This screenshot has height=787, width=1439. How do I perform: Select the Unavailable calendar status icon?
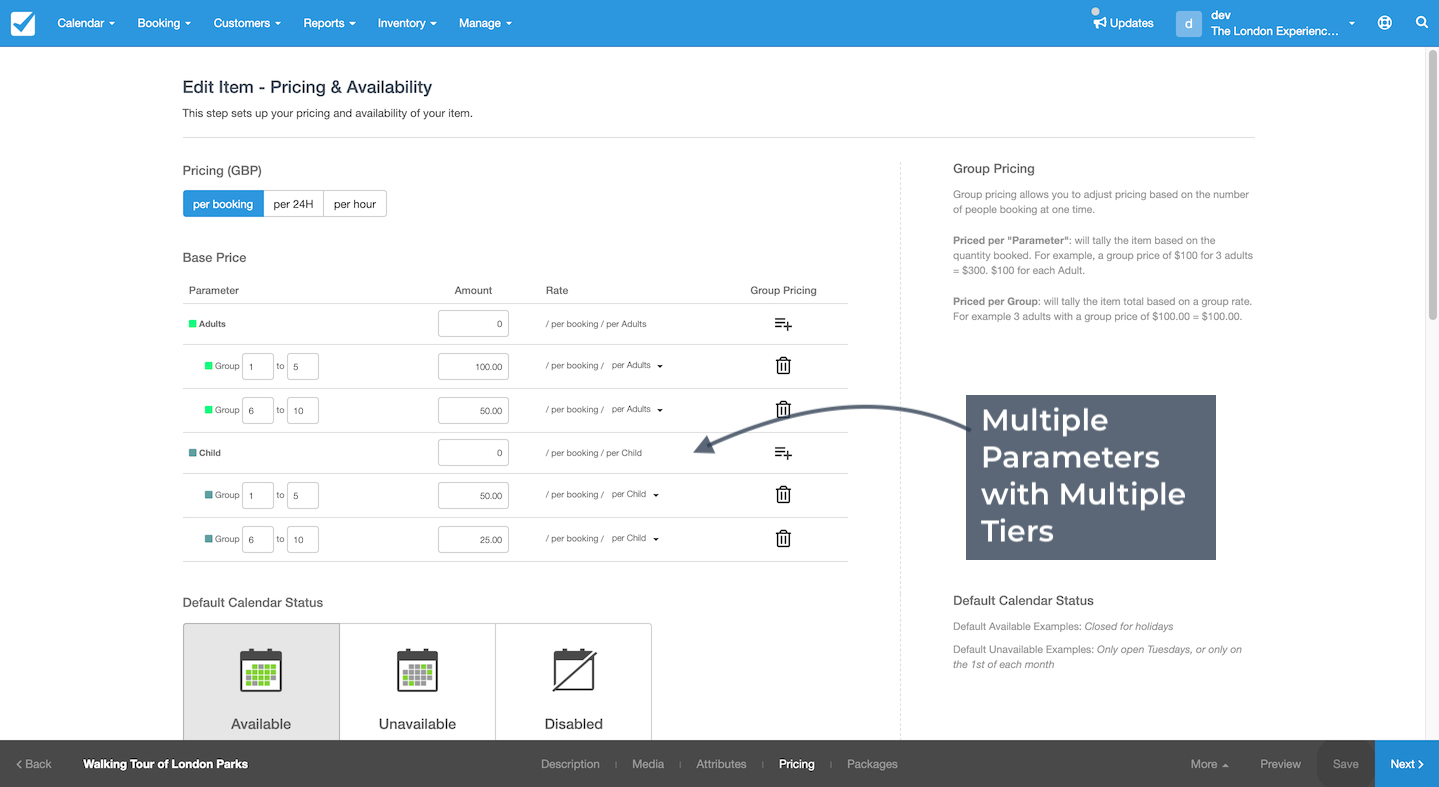pos(417,671)
